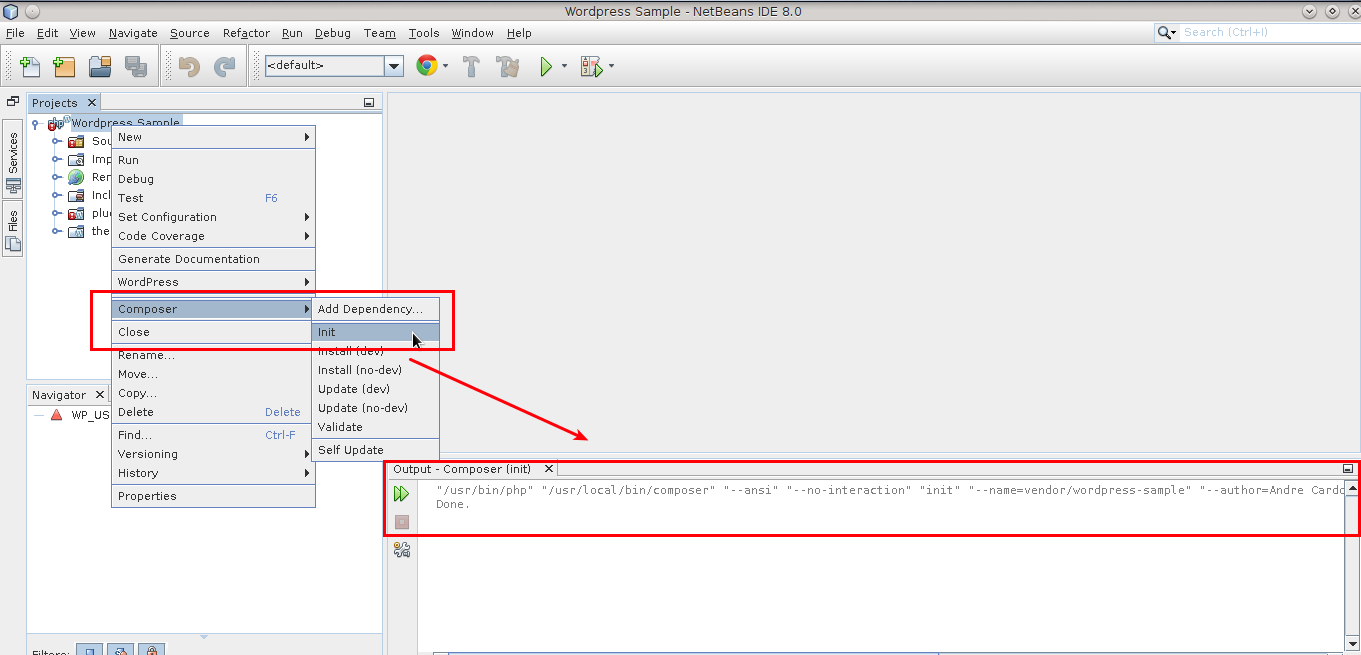The image size is (1361, 655).
Task: Choose Delete in context menu
Action: click(213, 412)
